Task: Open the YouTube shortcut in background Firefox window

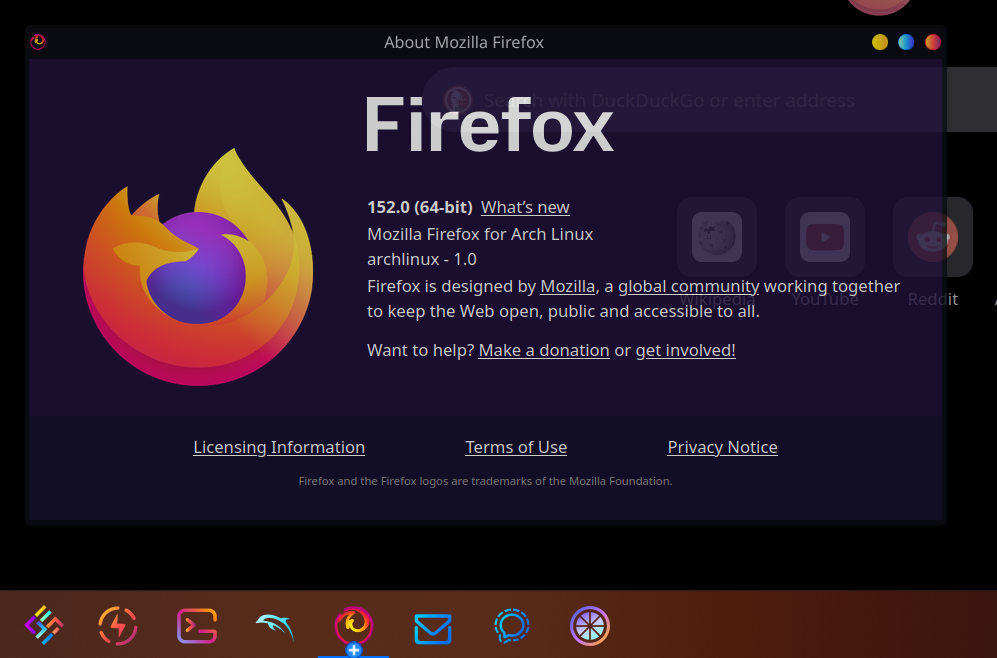Action: pyautogui.click(x=825, y=237)
